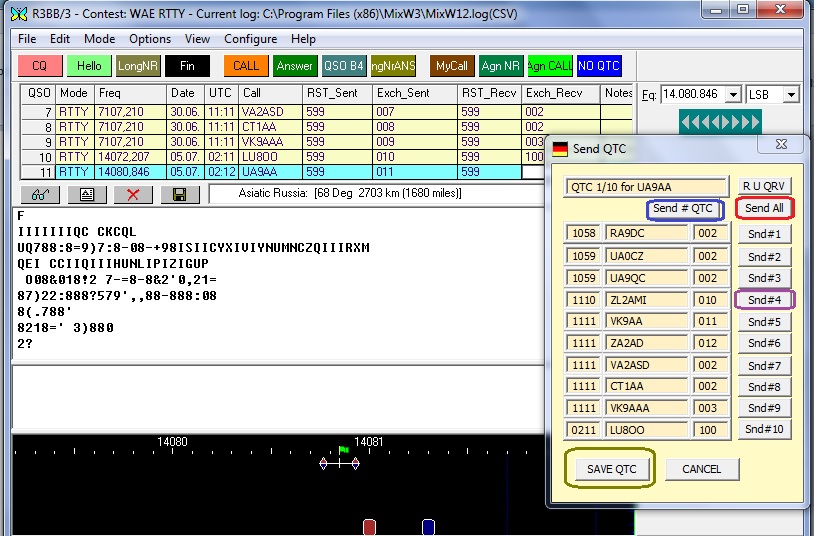Click the green flag tuning marker on the spectrum

pyautogui.click(x=344, y=451)
